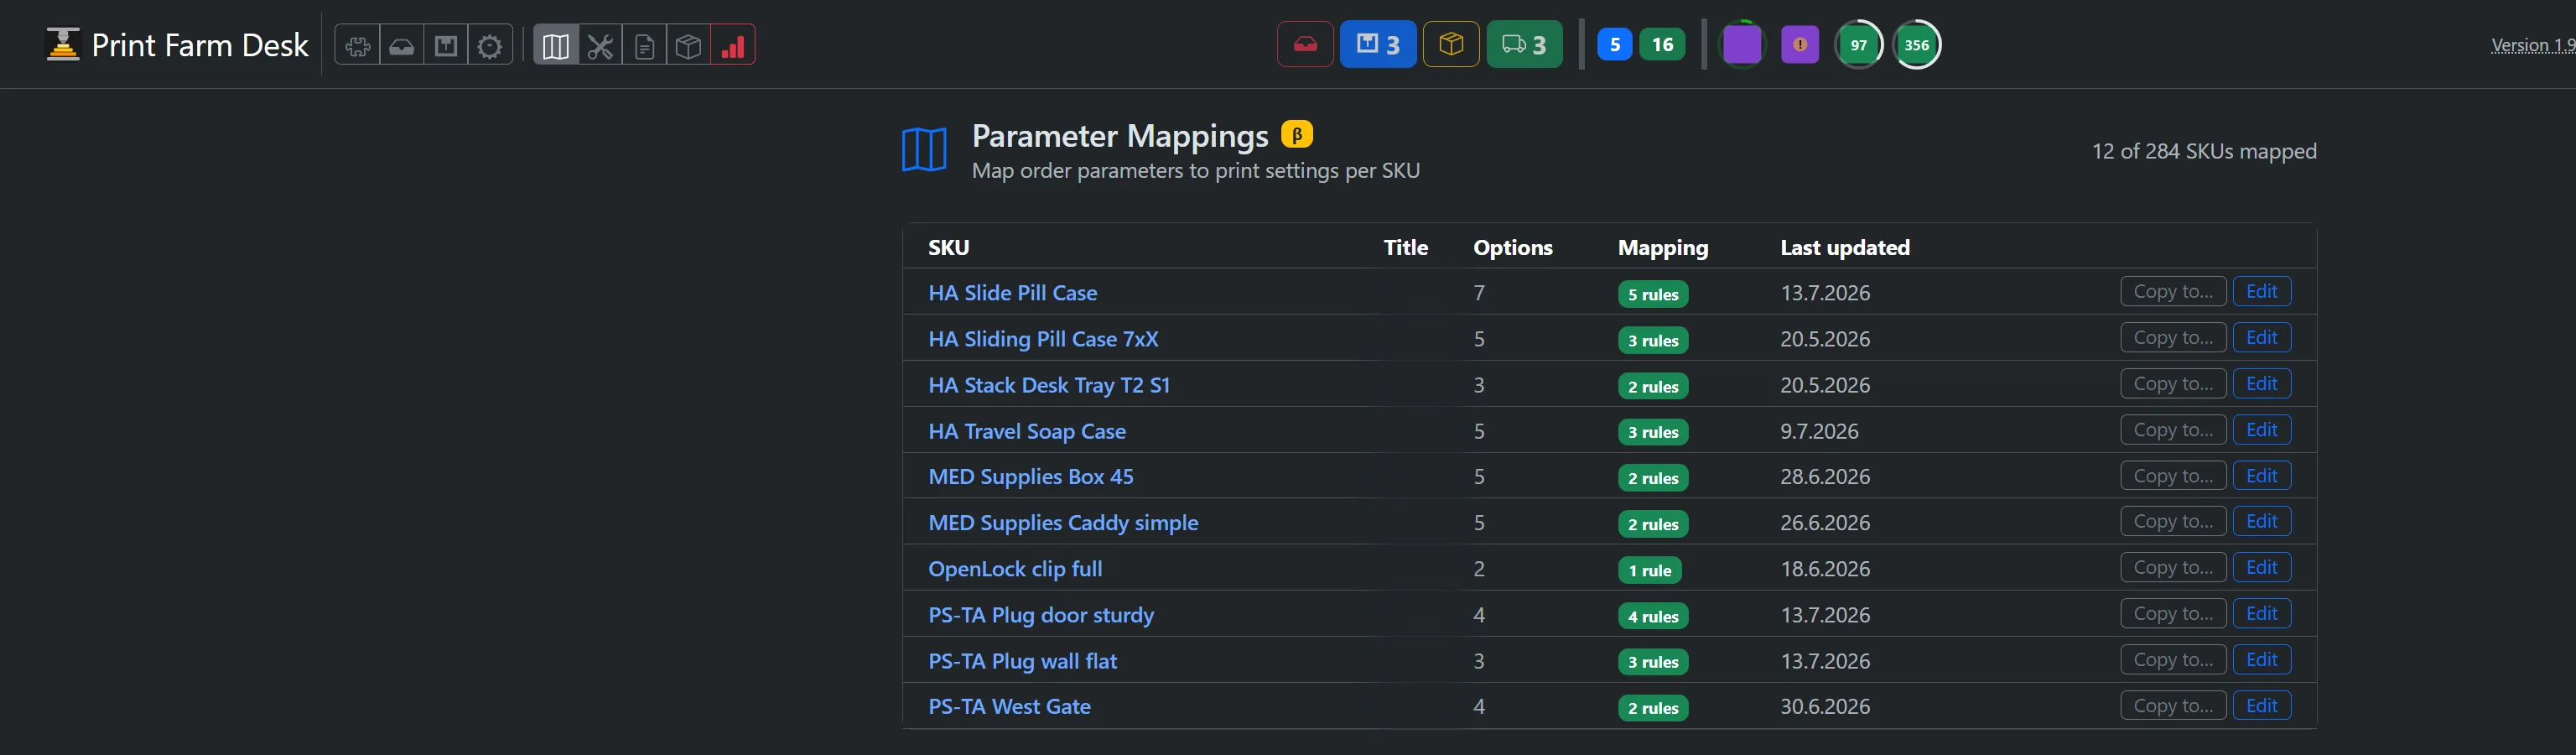Open the puzzle piece plugins toolbar icon
Image resolution: width=2576 pixels, height=755 pixels.
coord(357,45)
